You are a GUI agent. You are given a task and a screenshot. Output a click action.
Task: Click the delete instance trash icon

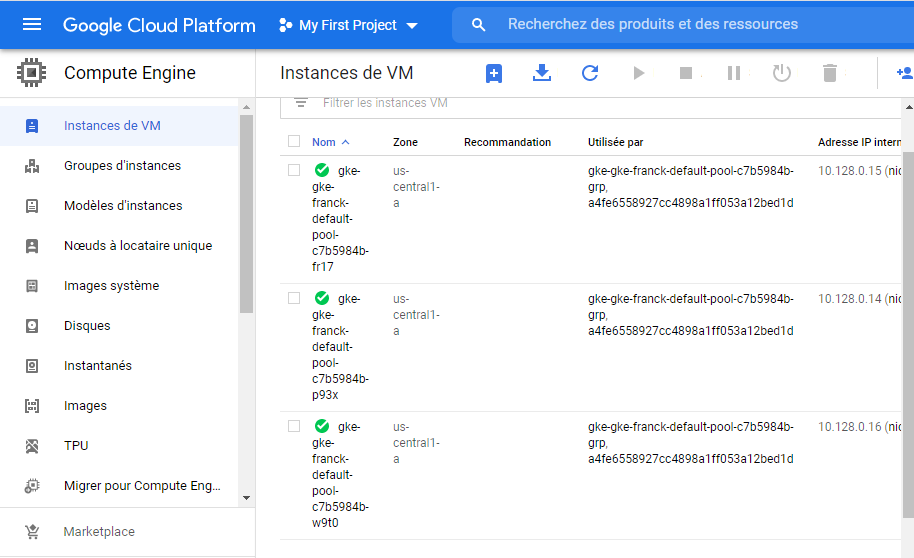829,73
